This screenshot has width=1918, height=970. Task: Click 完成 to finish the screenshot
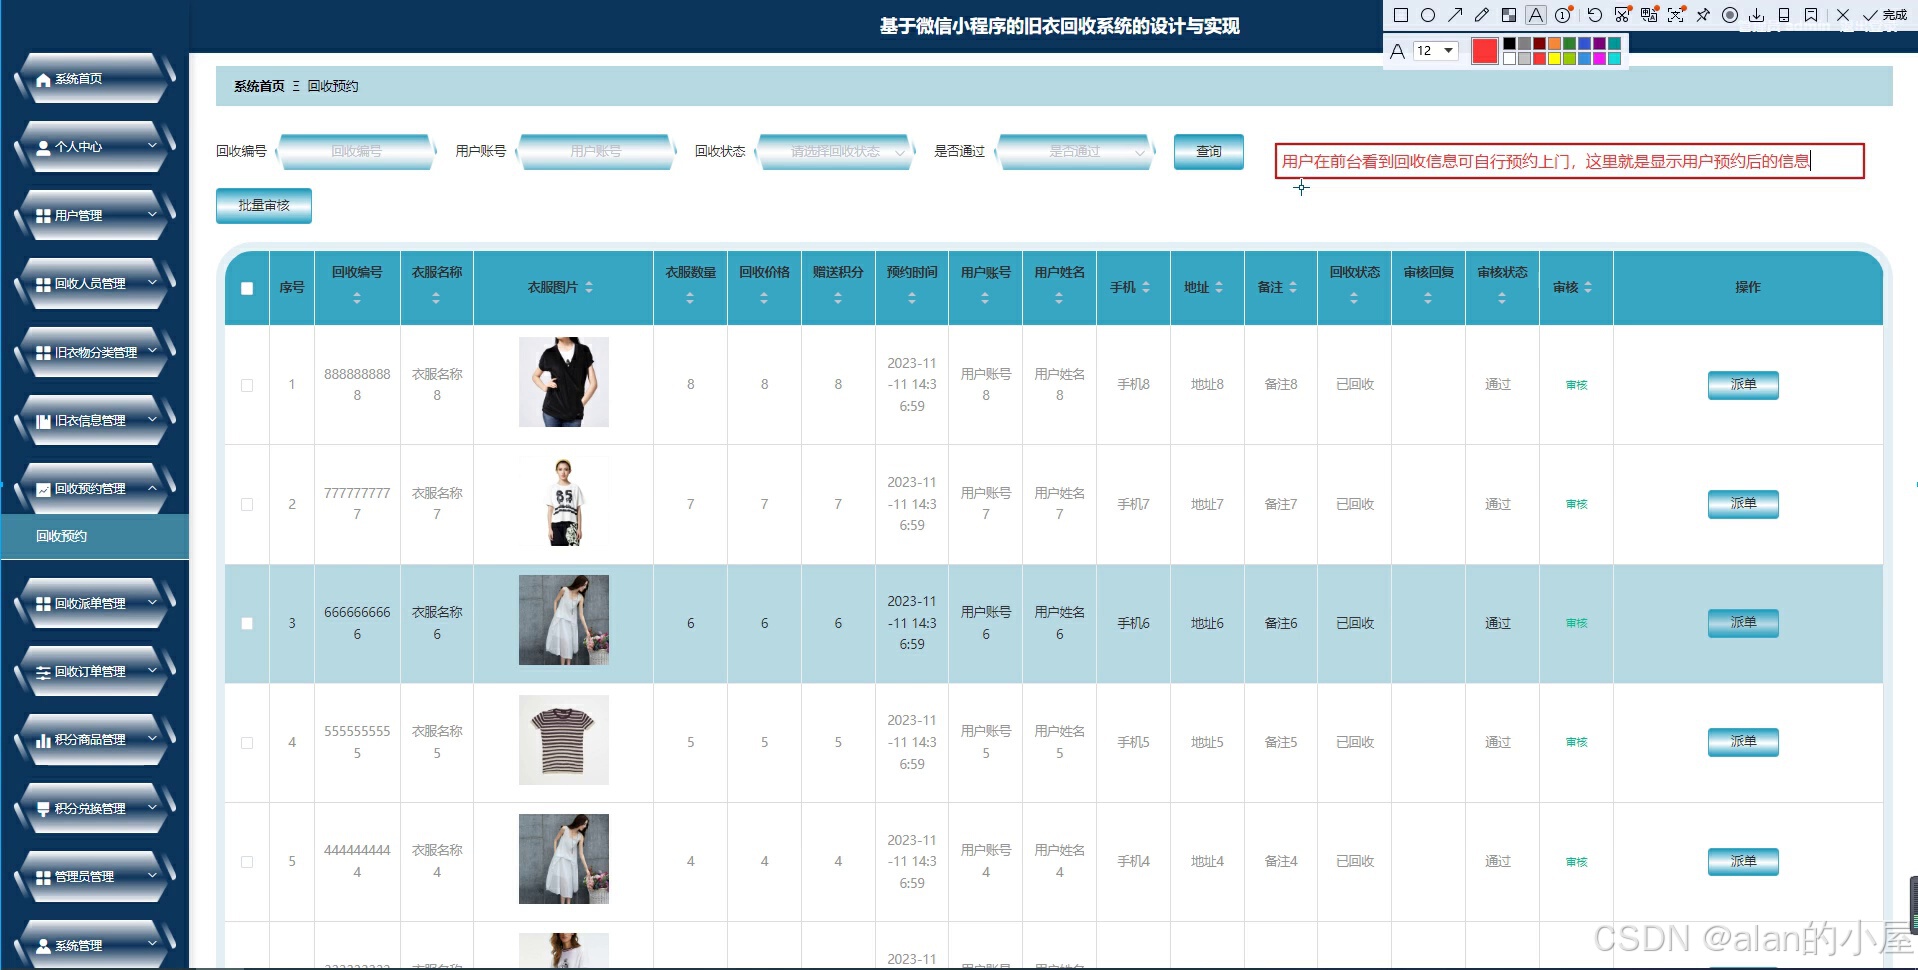[x=1885, y=15]
